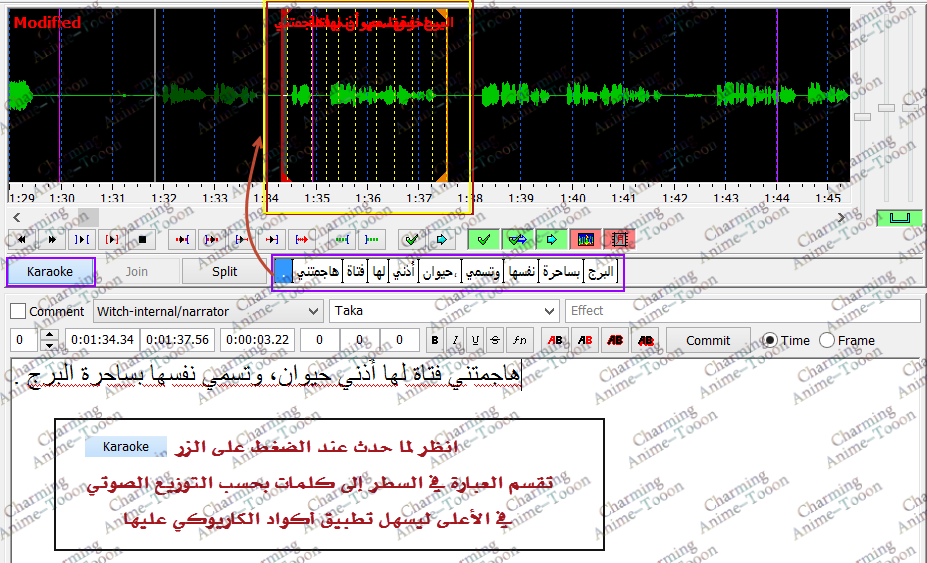Open the font name chooser
The image size is (927, 563).
click(x=518, y=340)
